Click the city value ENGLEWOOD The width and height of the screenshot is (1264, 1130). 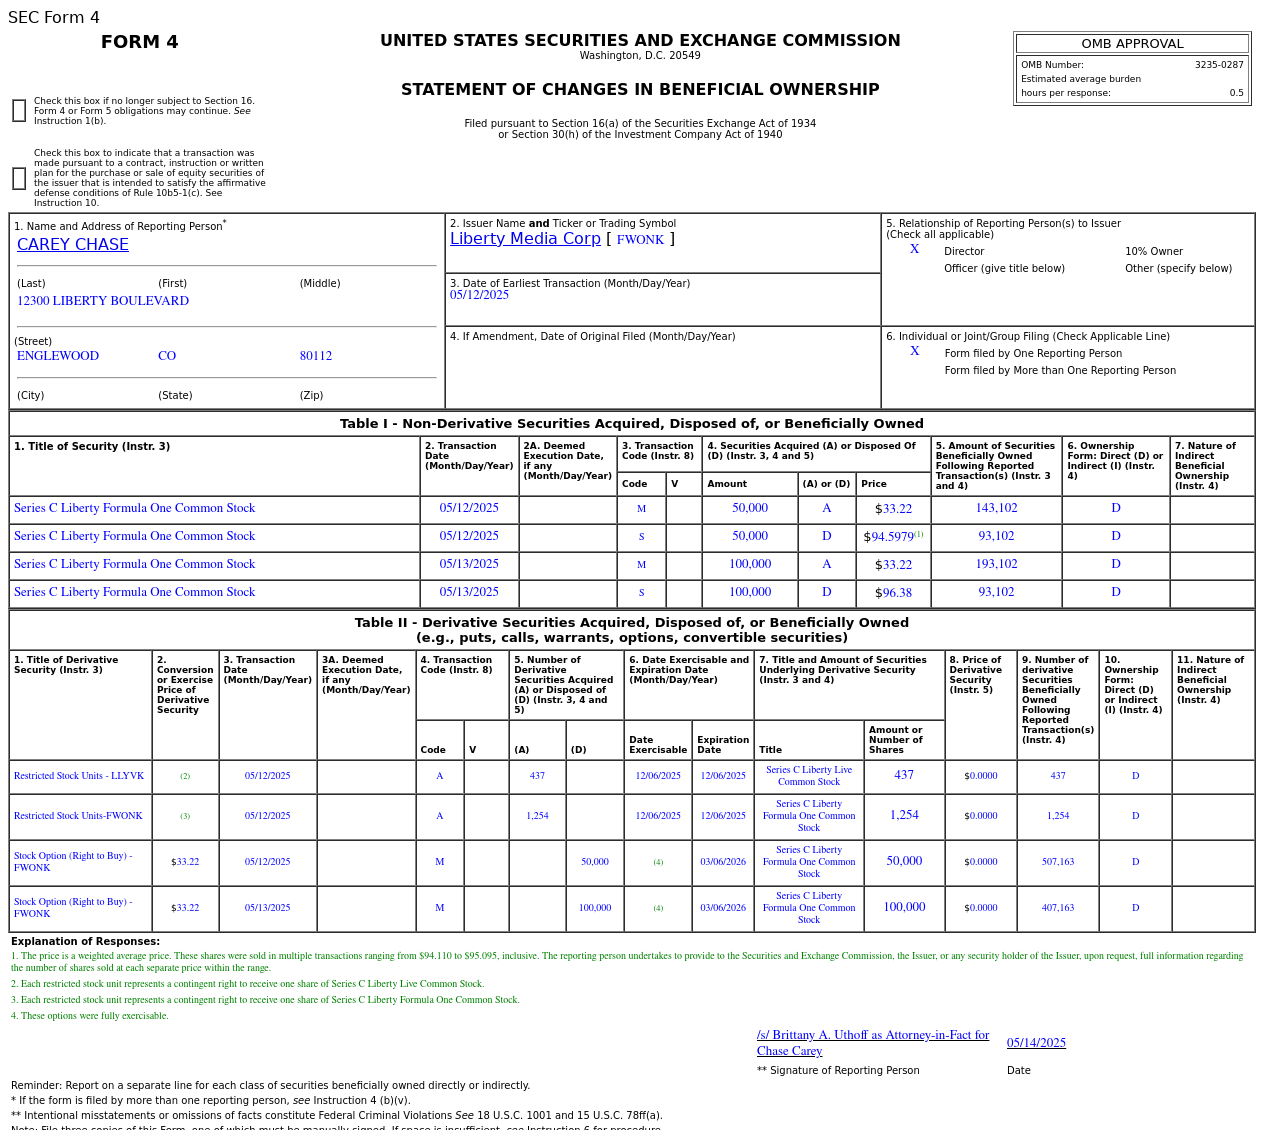point(58,356)
